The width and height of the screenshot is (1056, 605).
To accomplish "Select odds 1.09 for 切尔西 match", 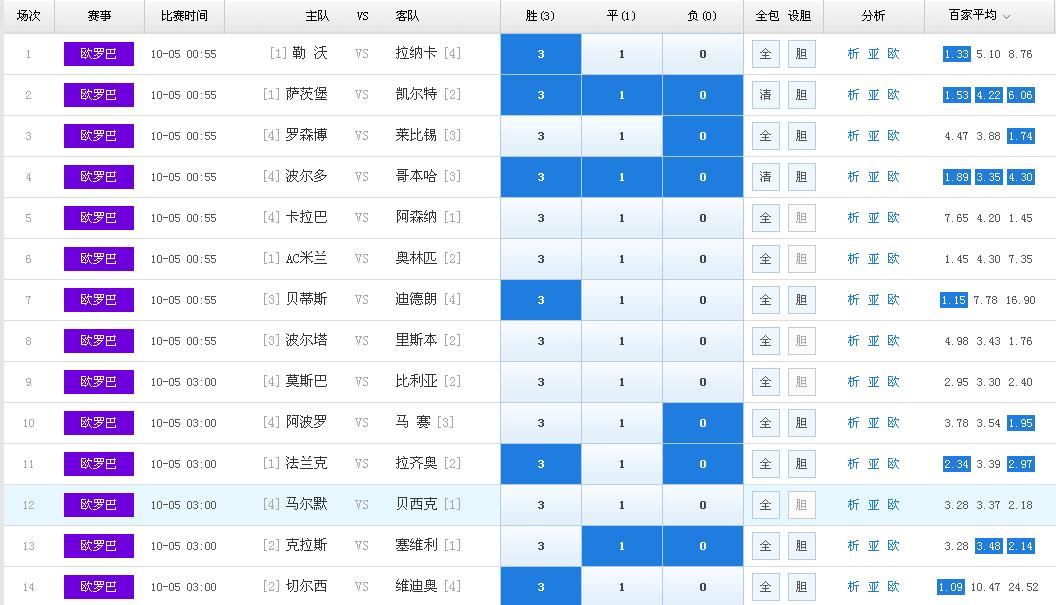I will tap(950, 587).
